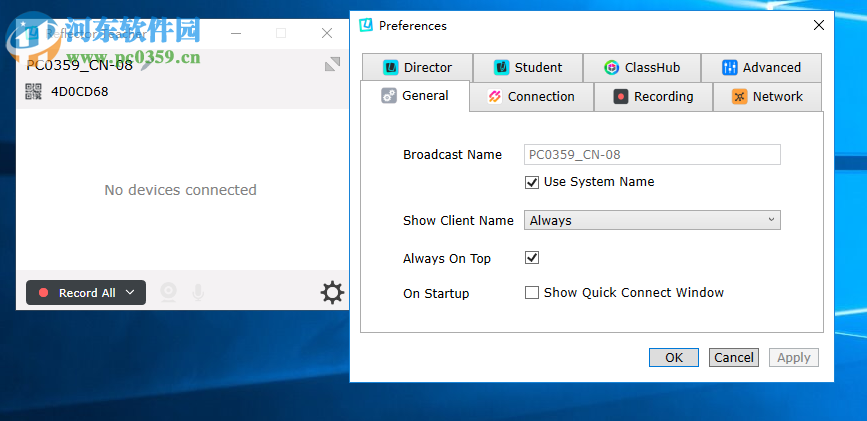Close the Reflector Teacher window
The height and width of the screenshot is (421, 867).
pos(327,33)
